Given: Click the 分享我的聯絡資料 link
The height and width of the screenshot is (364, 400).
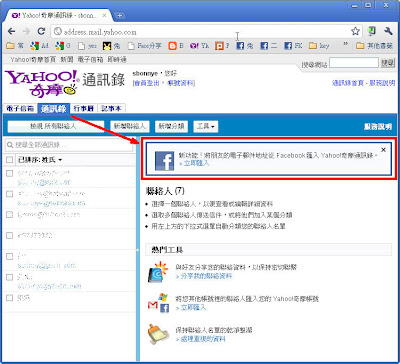Looking at the screenshot, I should tap(204, 276).
